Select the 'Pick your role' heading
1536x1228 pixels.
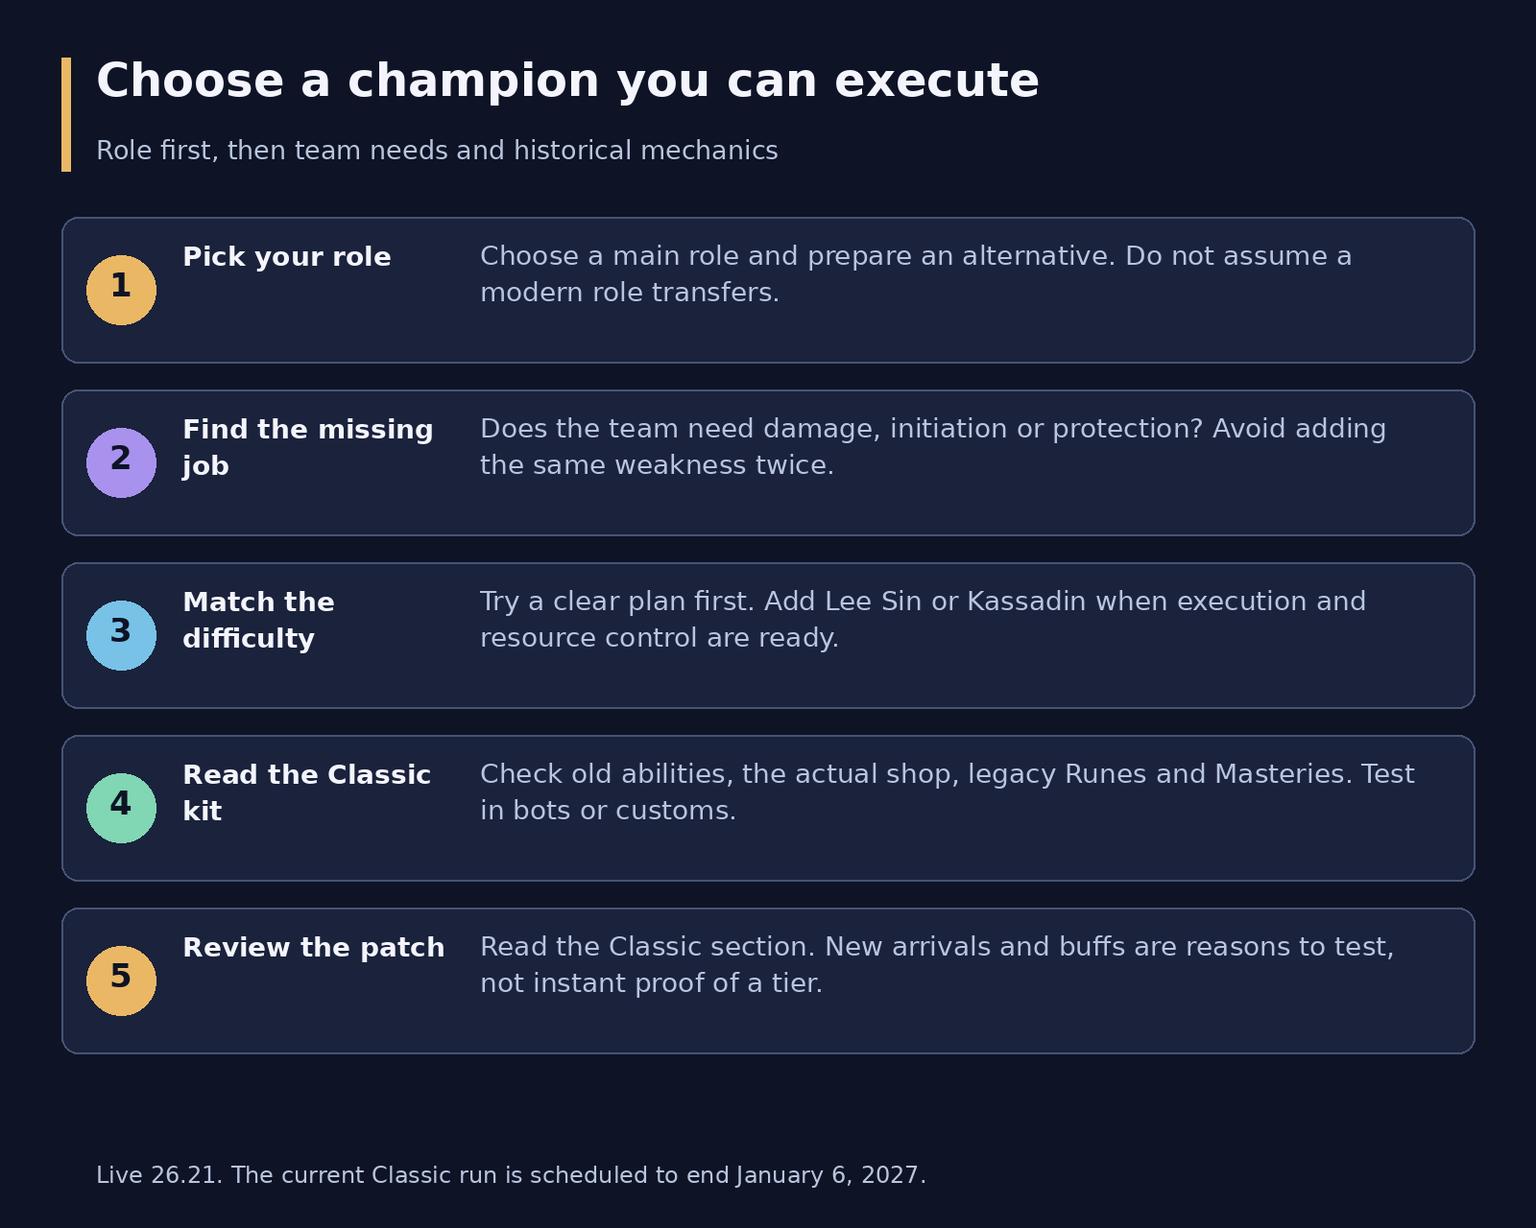287,257
